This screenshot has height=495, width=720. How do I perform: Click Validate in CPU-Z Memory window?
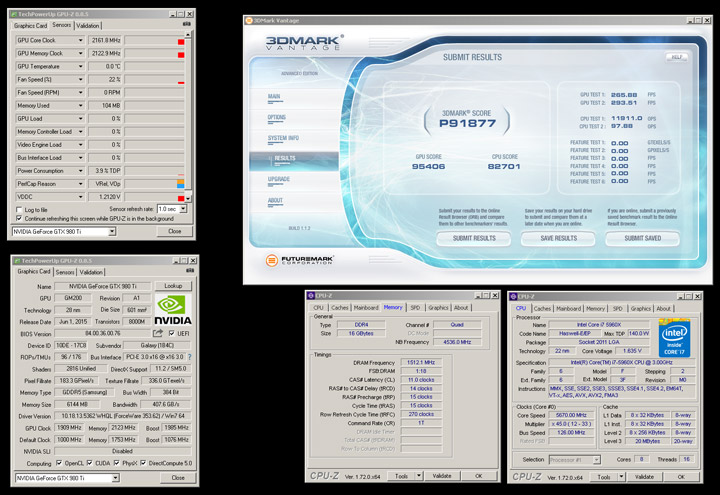tap(442, 476)
